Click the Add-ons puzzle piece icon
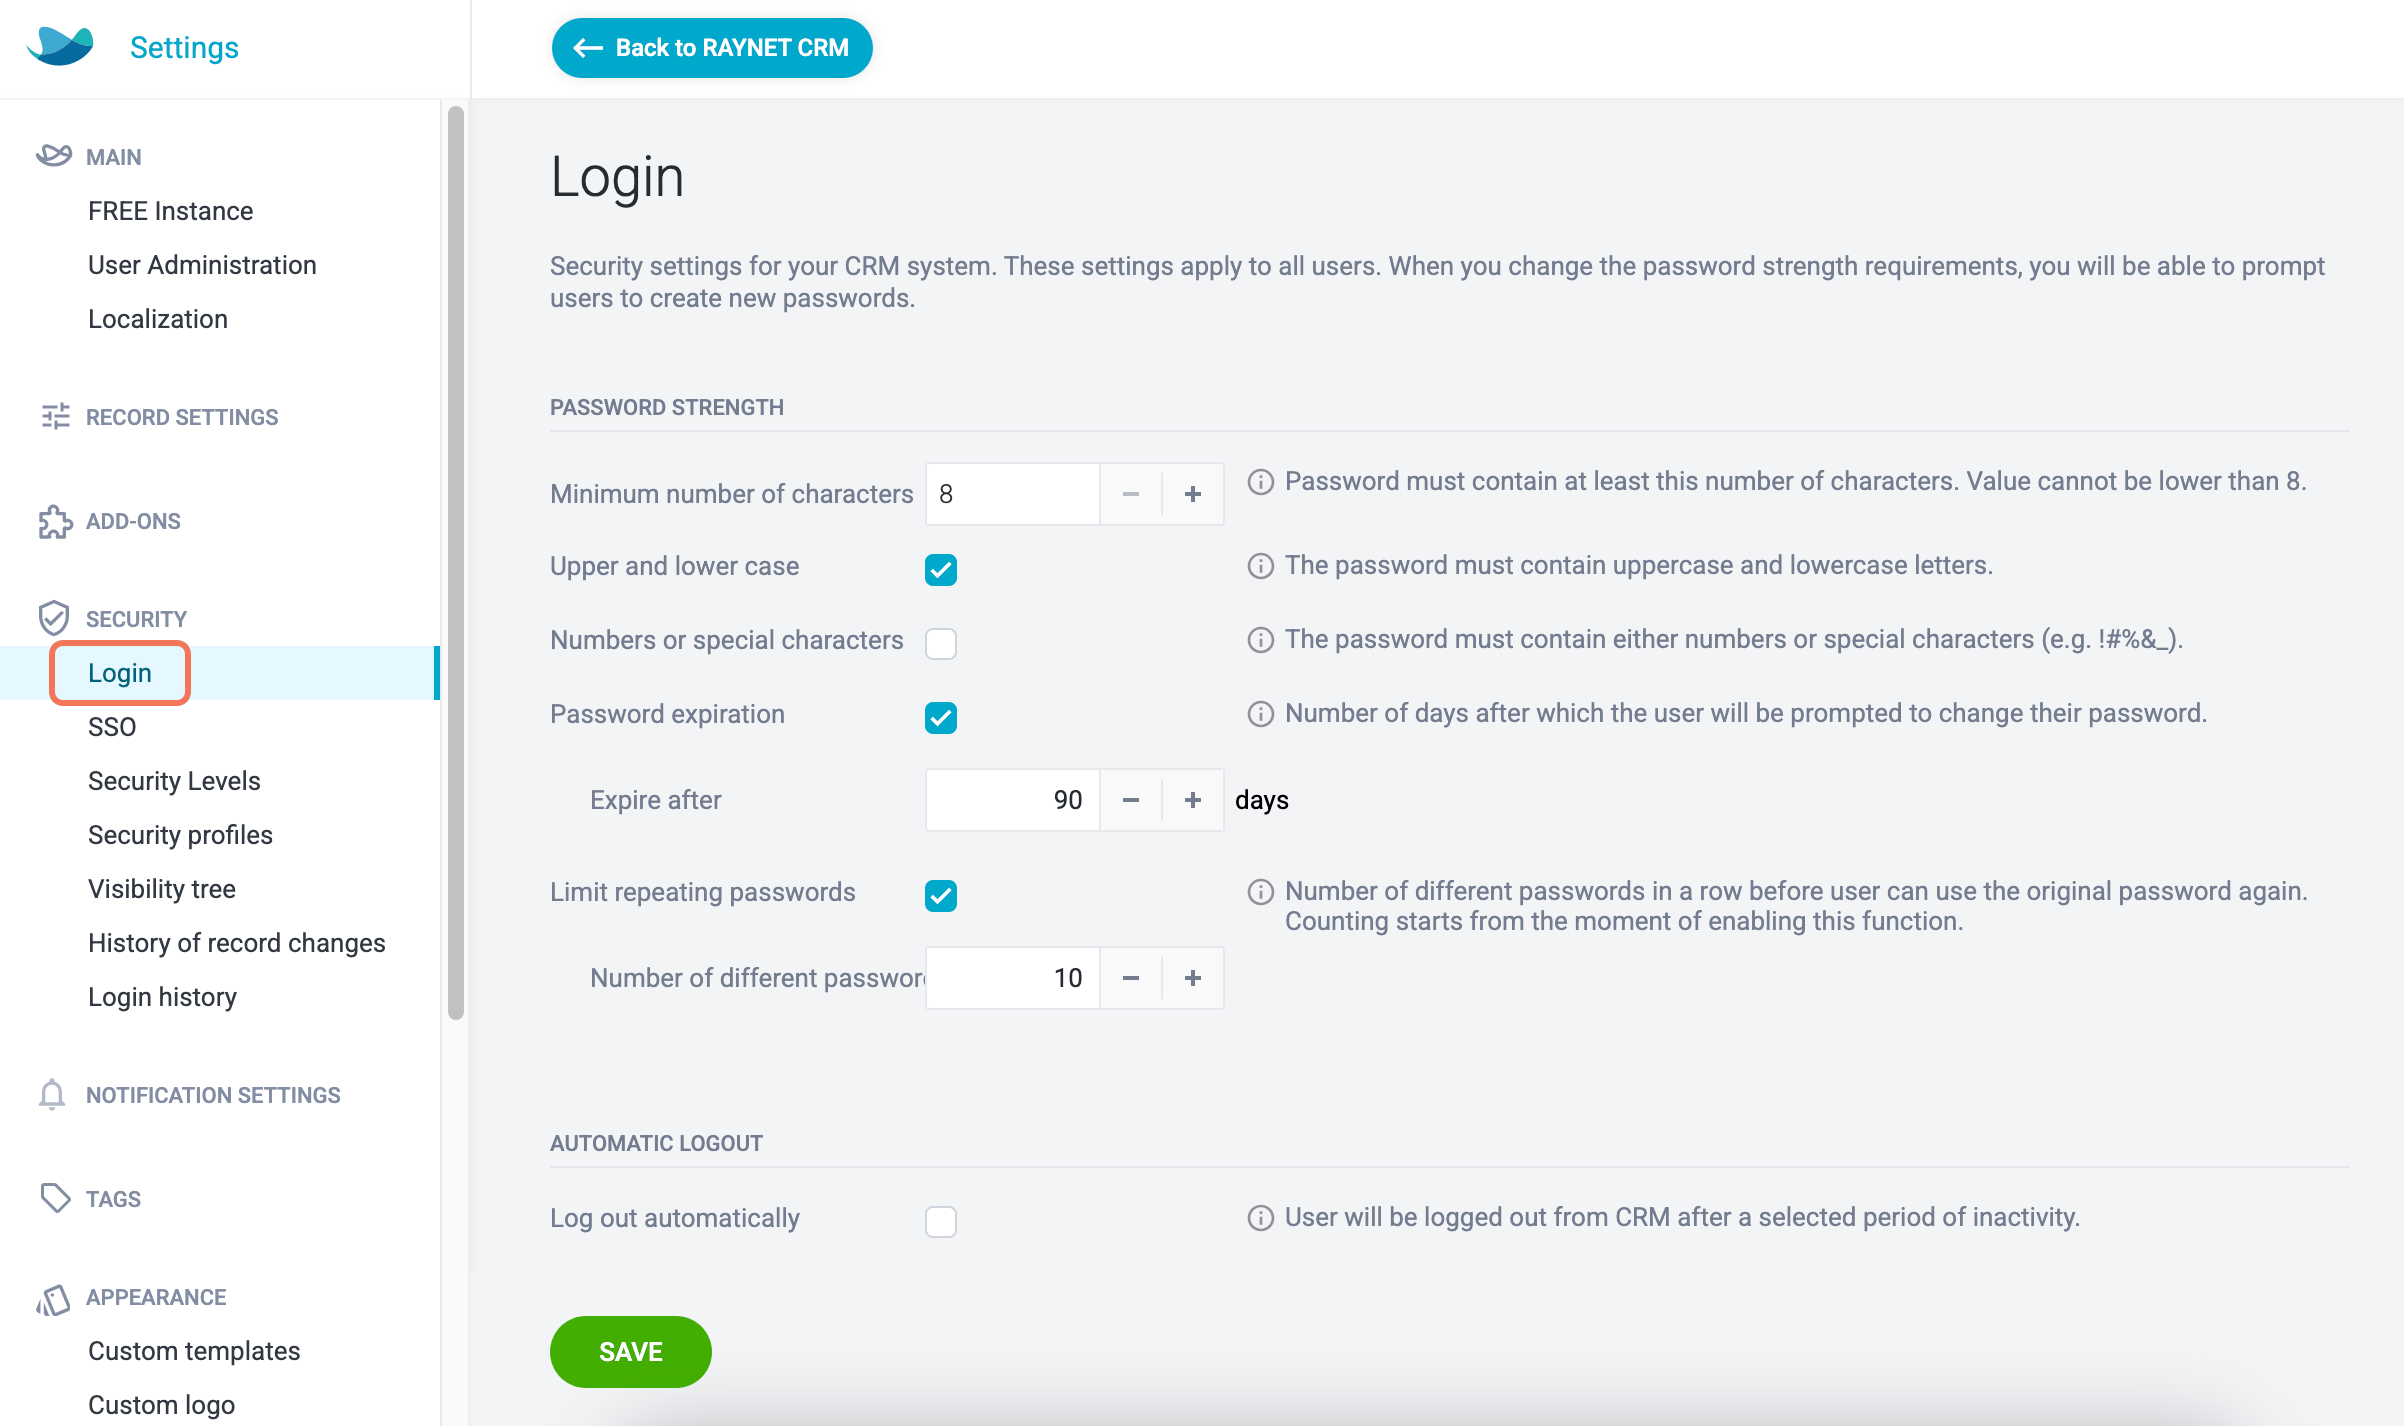Image resolution: width=2404 pixels, height=1426 pixels. [55, 521]
